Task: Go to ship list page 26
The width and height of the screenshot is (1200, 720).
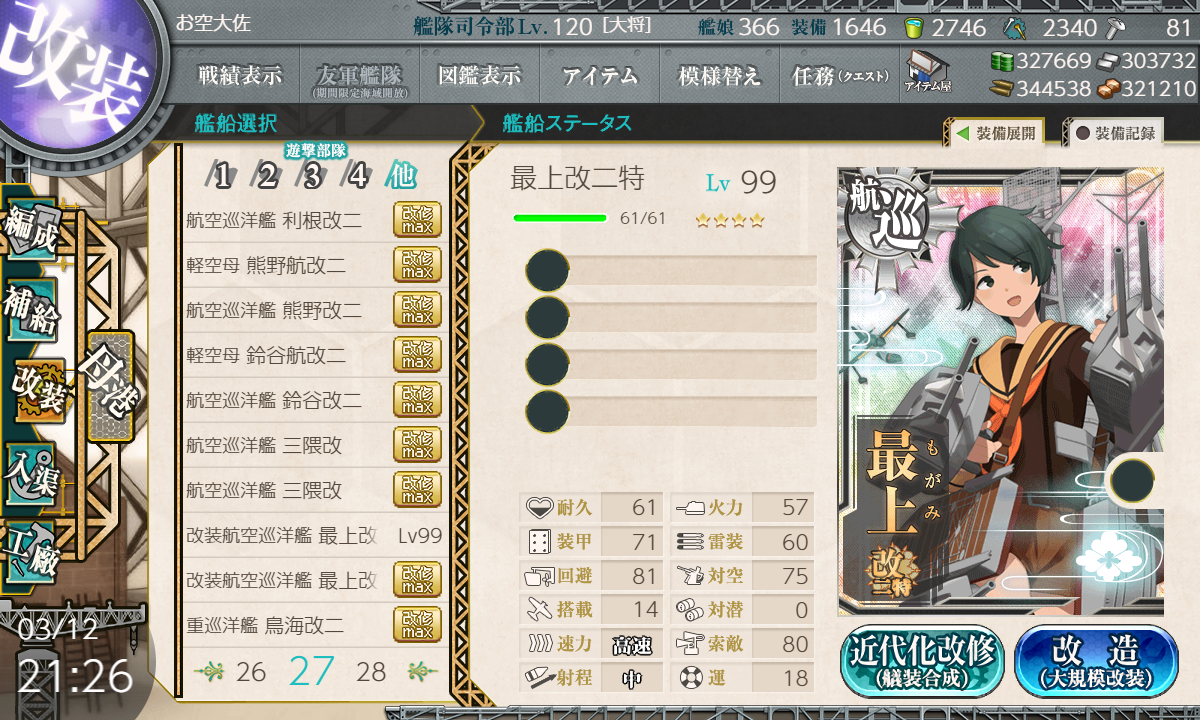Action: [251, 672]
